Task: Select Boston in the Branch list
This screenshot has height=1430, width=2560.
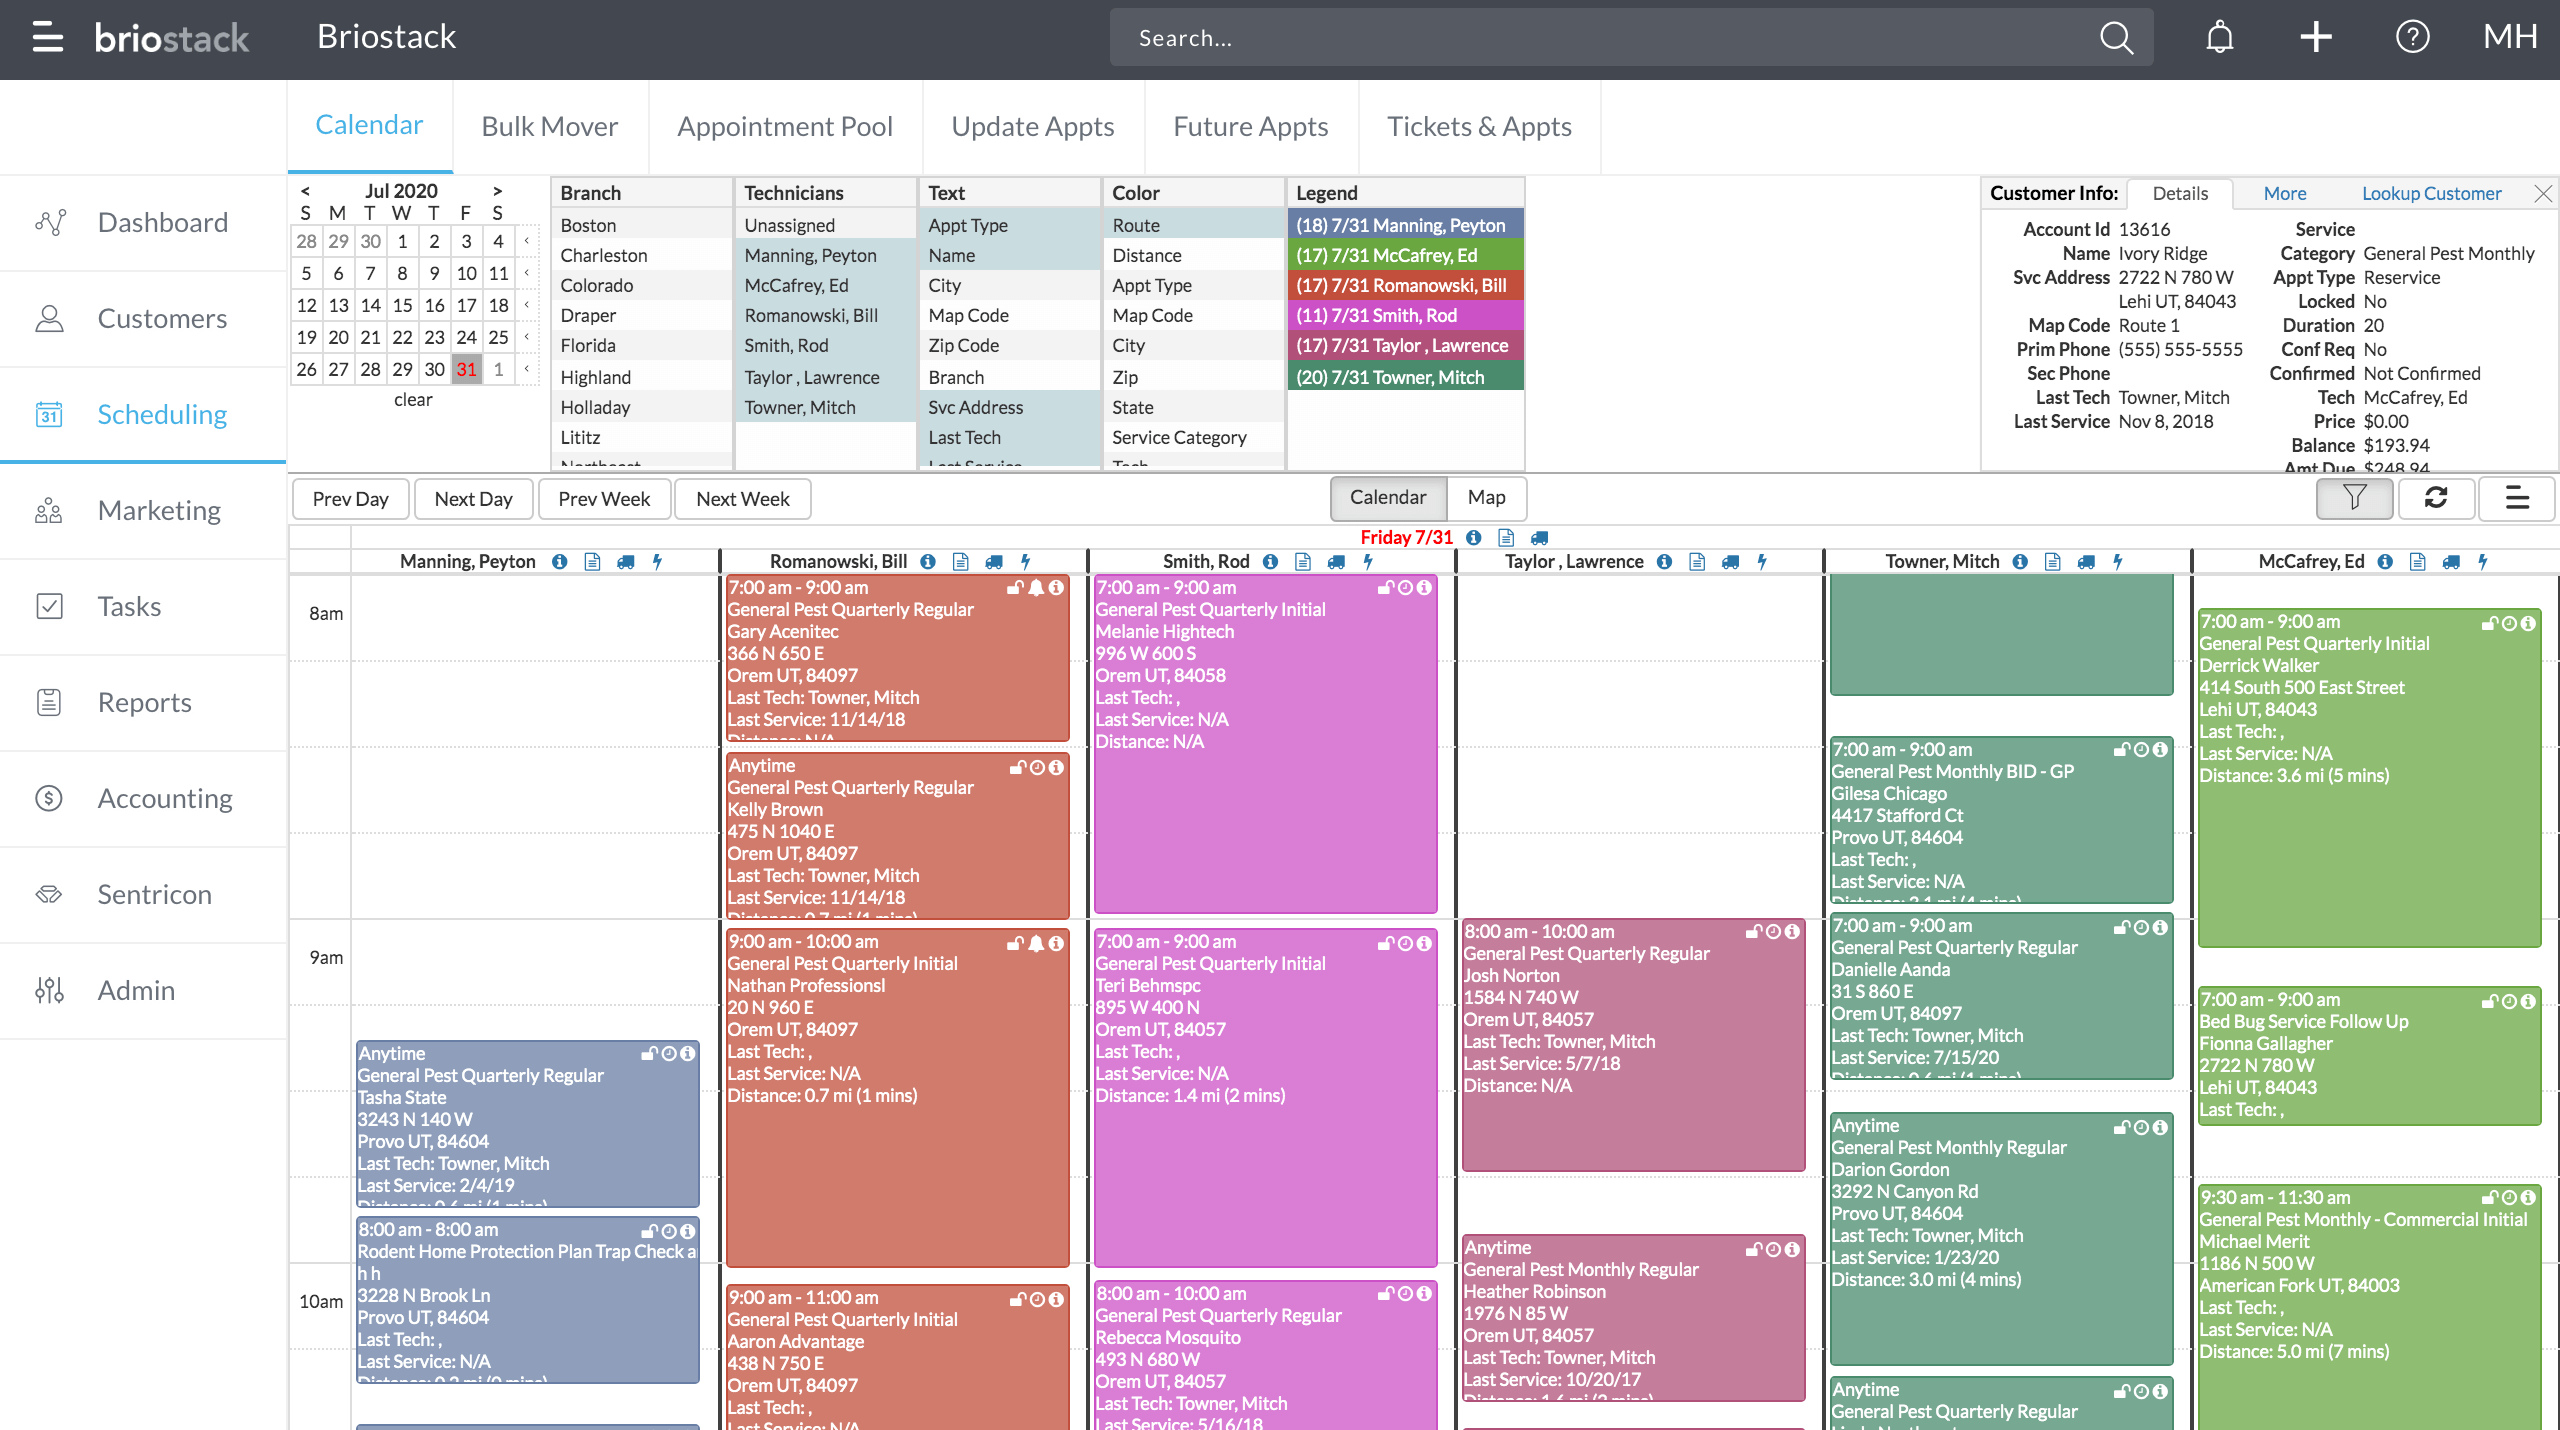Action: coord(642,225)
